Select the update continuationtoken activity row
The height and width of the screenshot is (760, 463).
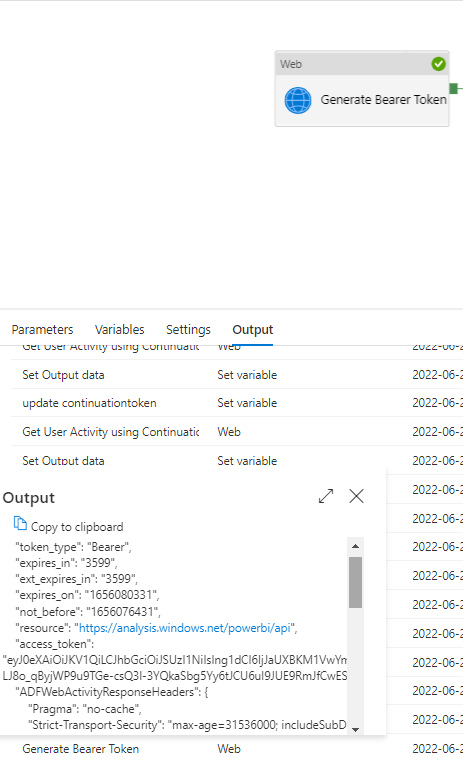[237, 403]
